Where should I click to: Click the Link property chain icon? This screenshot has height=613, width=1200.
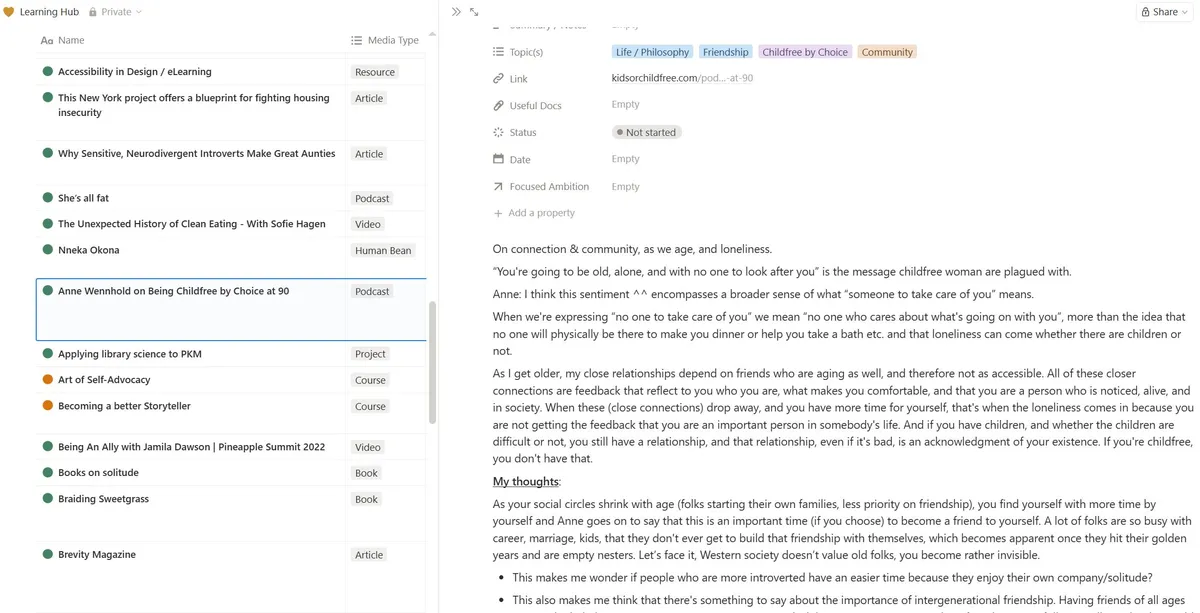point(498,79)
